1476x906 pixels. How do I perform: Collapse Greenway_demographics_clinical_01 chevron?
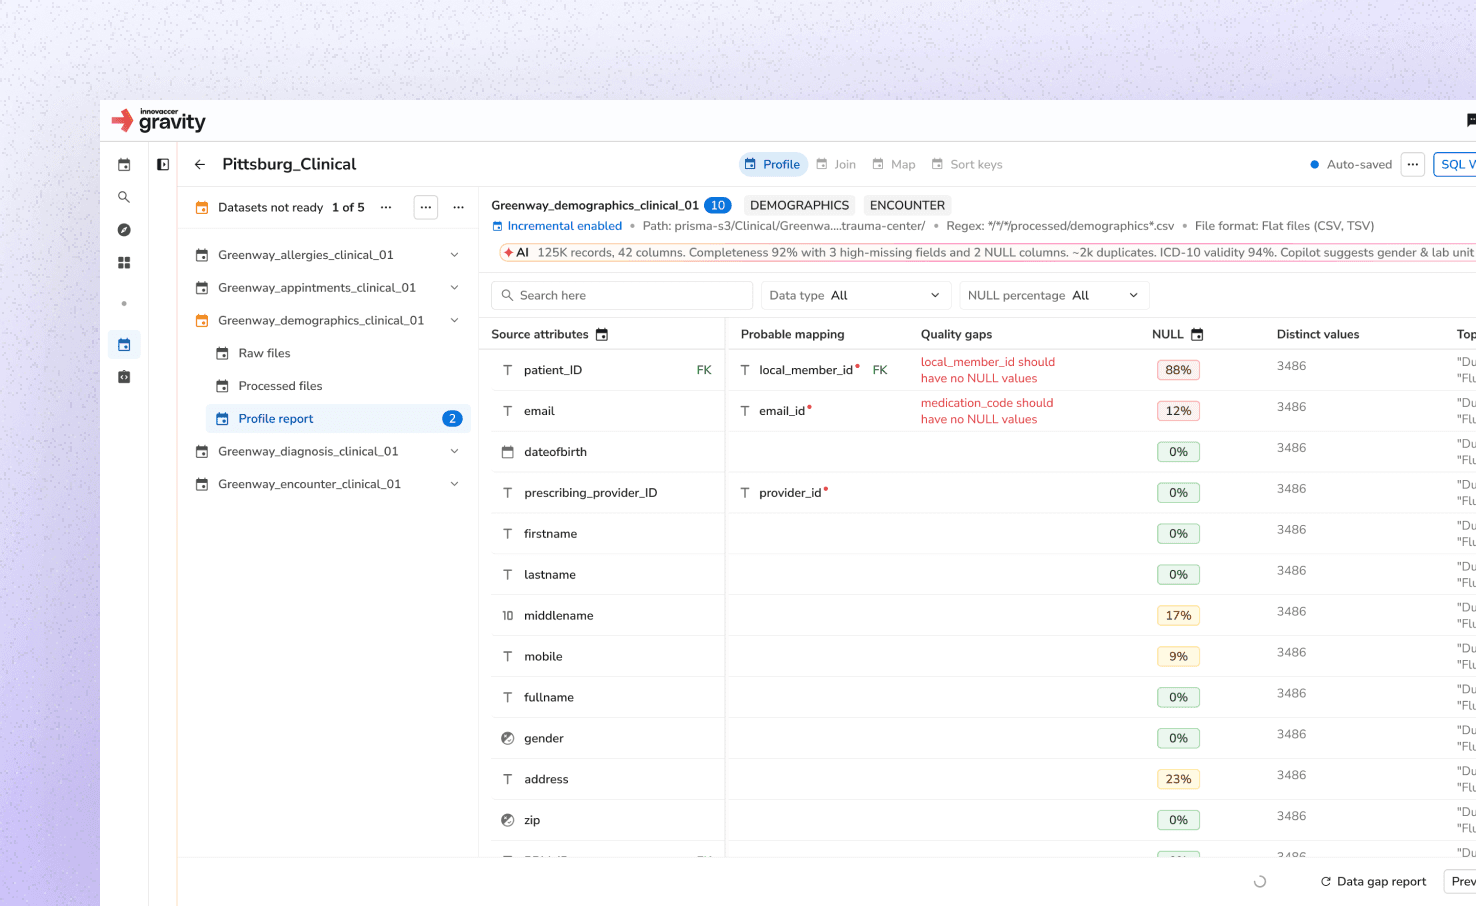pyautogui.click(x=454, y=321)
